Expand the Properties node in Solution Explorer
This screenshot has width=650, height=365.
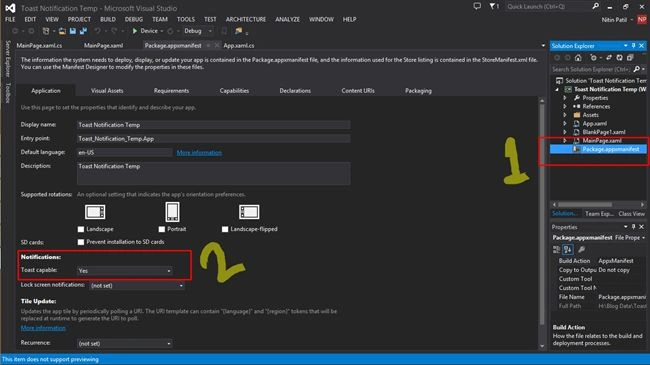565,98
